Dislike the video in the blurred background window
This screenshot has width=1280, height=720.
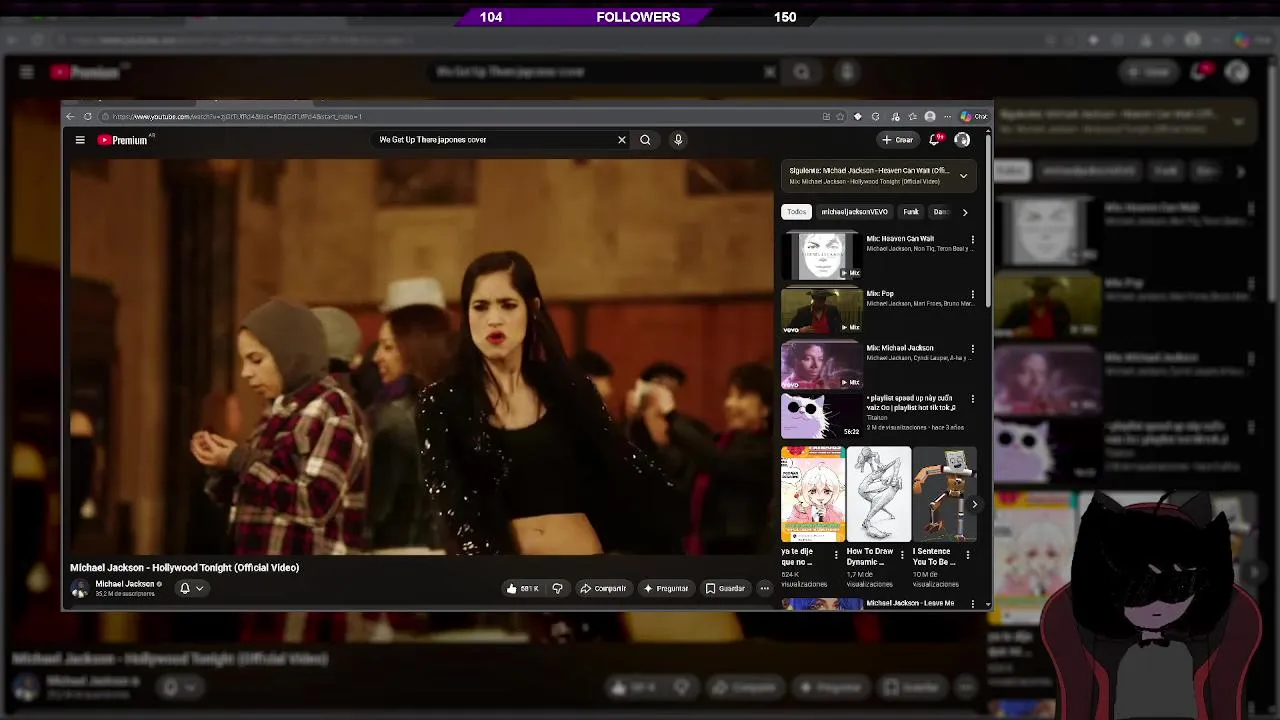[683, 687]
